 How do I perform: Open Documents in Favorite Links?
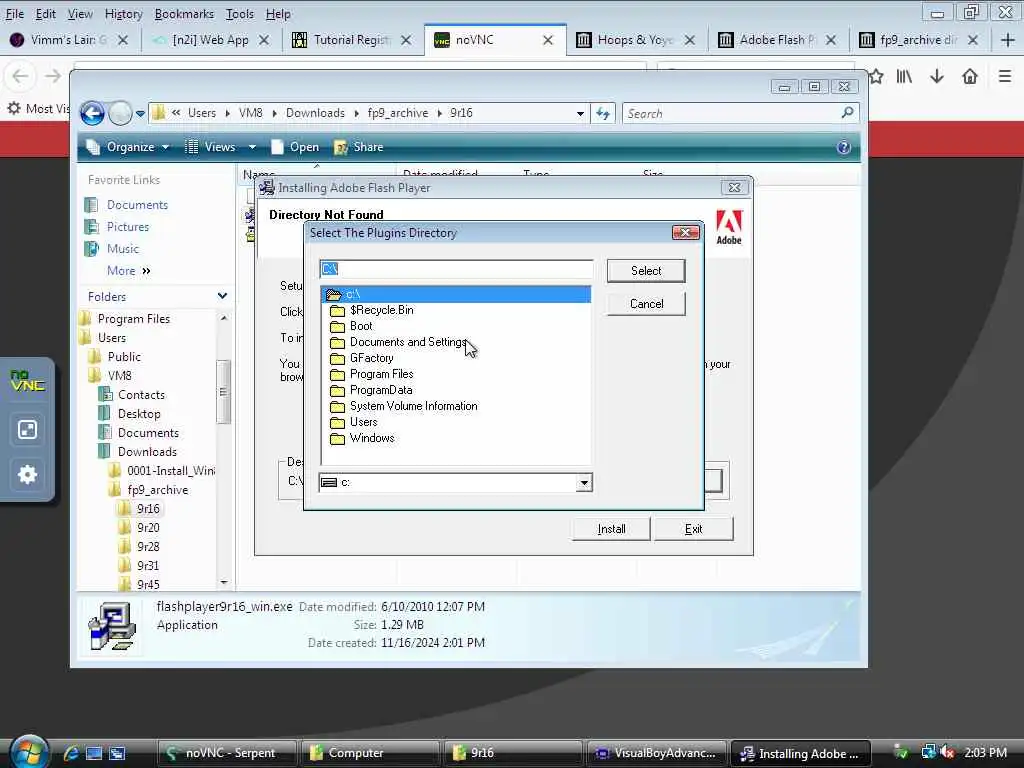point(137,205)
